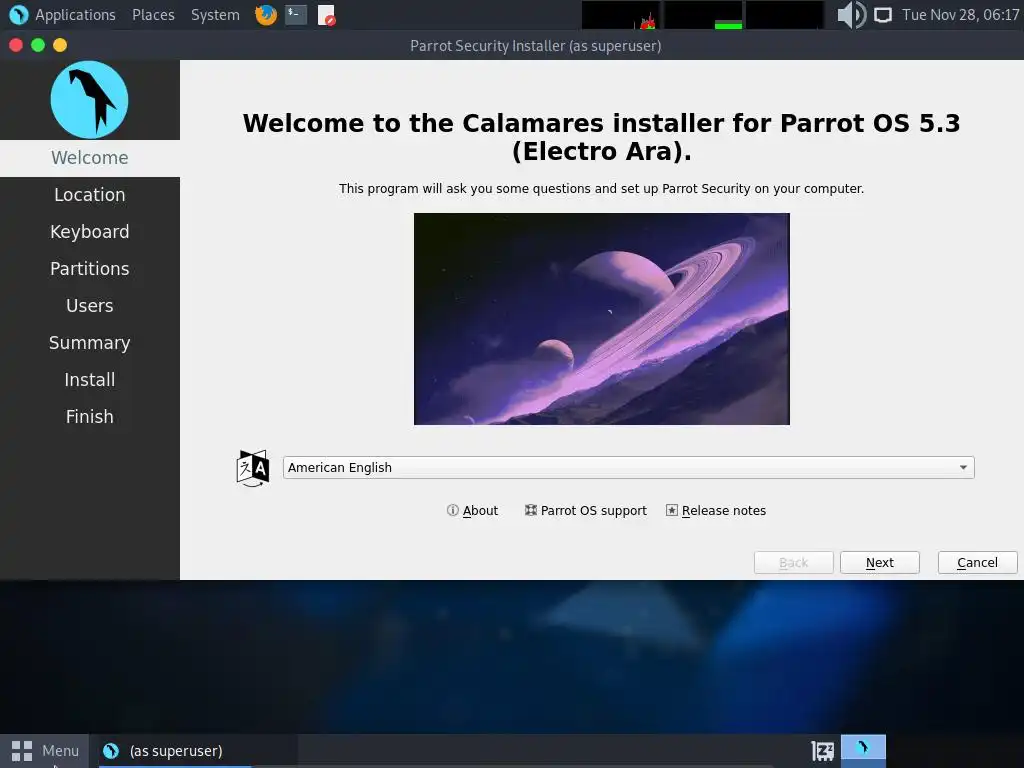Select the Install step in sidebar

(89, 379)
